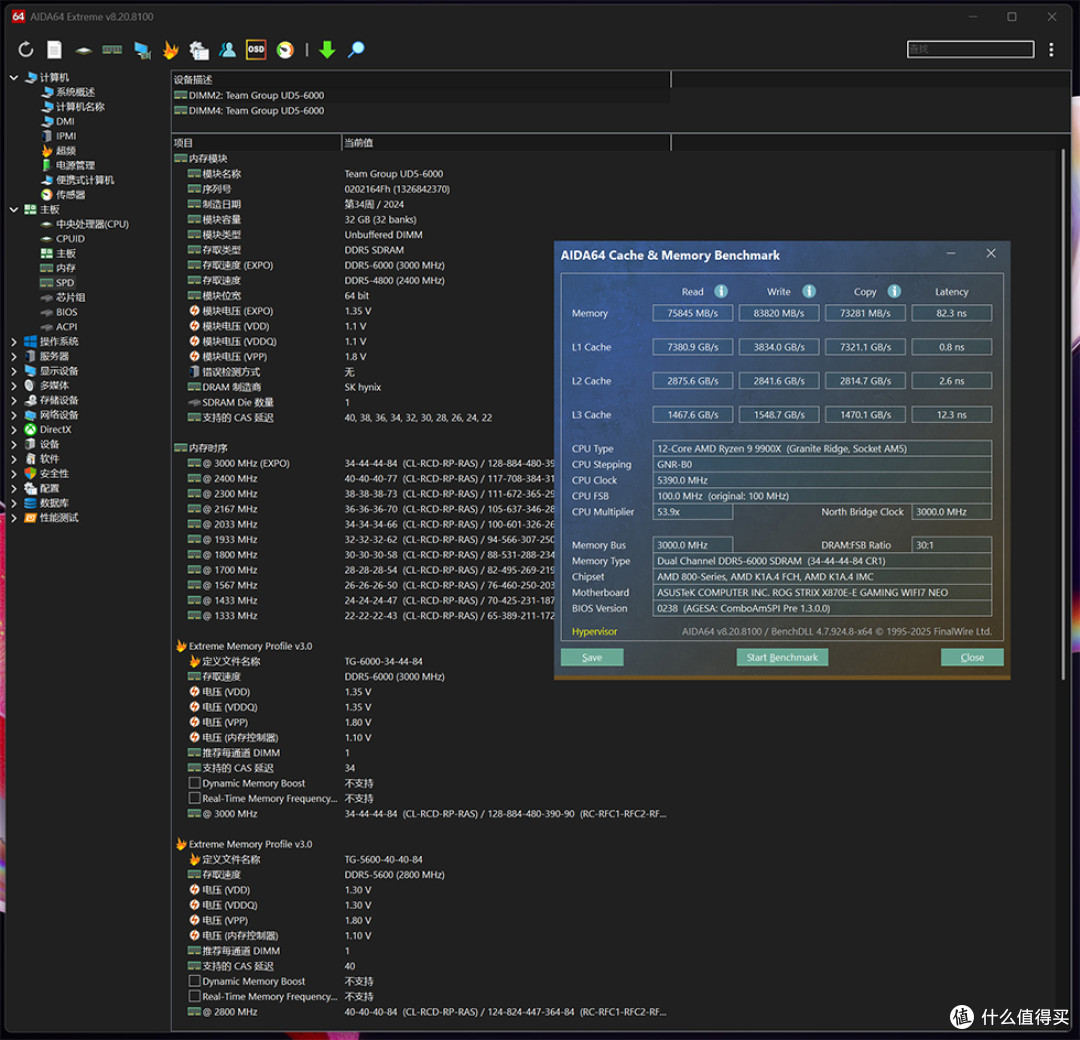Click the green download arrow update icon
The width and height of the screenshot is (1080, 1040).
(x=327, y=50)
